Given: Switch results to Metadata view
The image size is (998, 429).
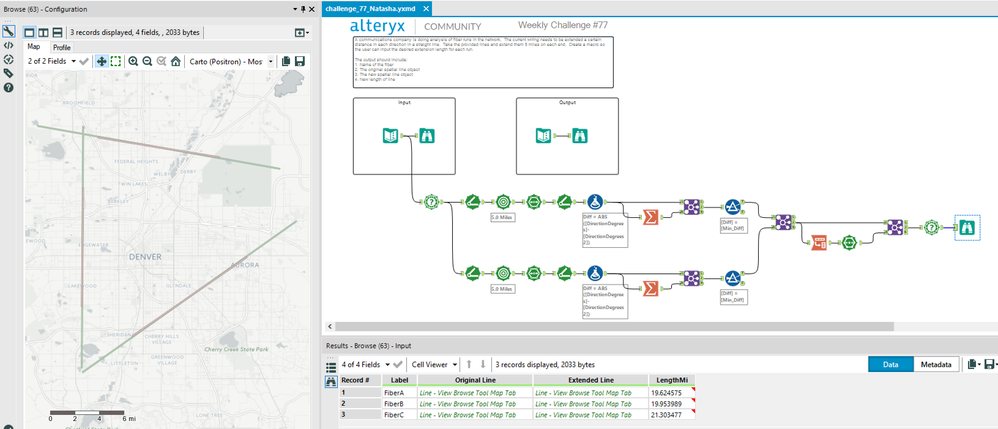Looking at the screenshot, I should pos(936,364).
